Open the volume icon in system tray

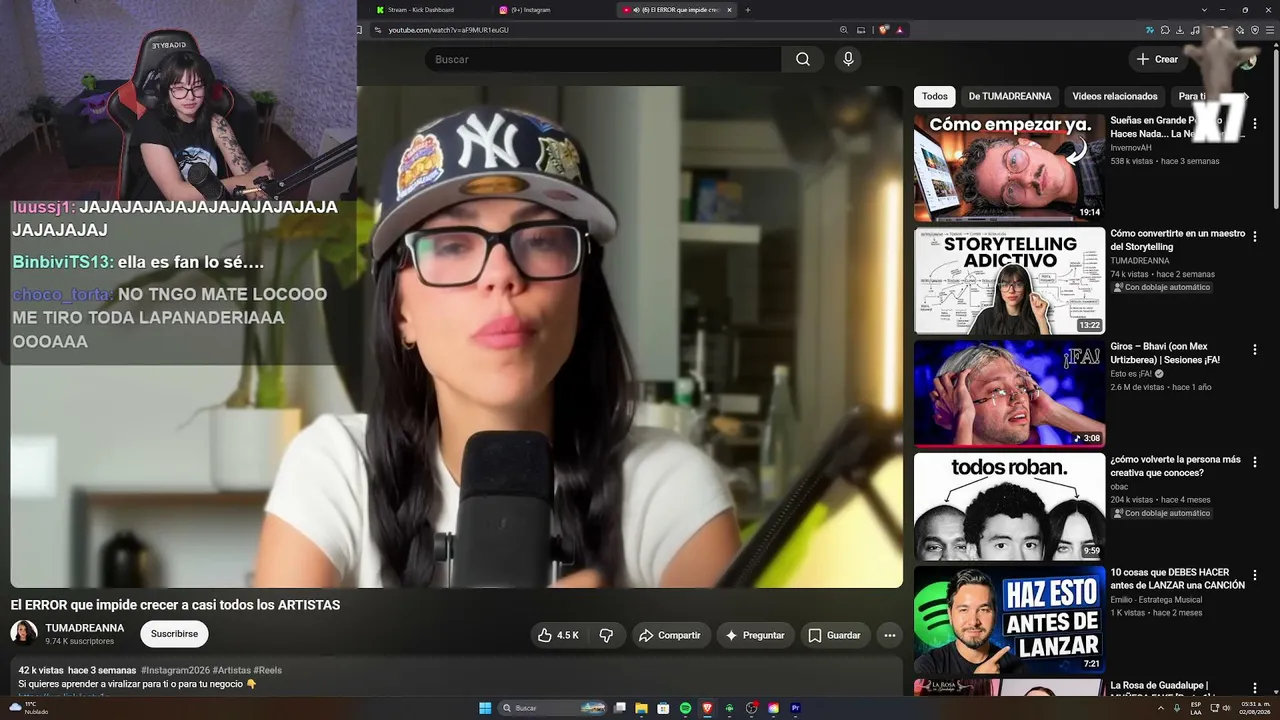point(1226,708)
